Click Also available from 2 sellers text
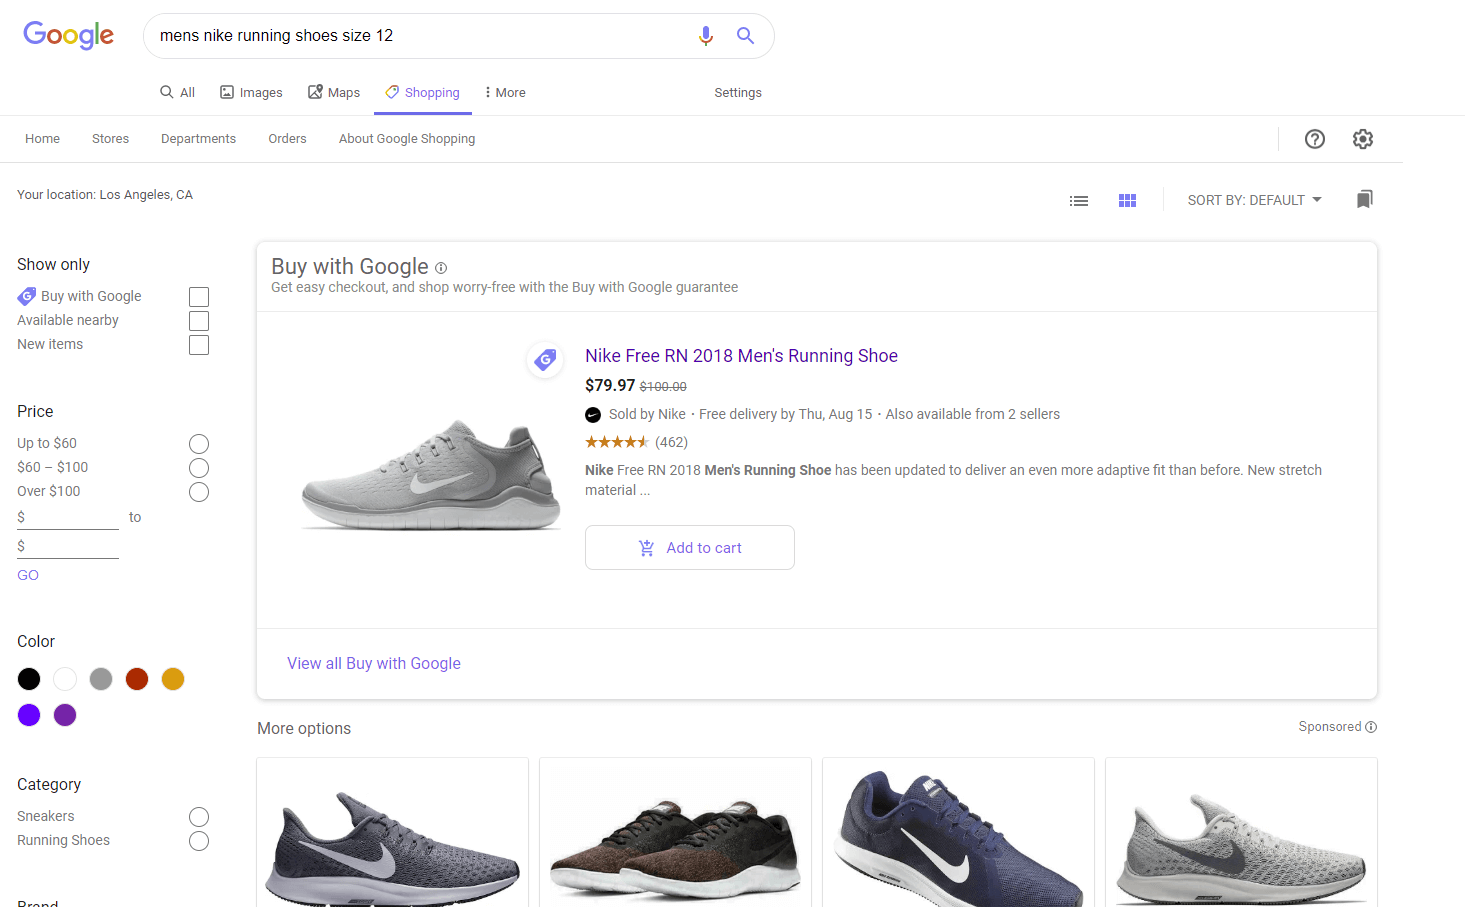The image size is (1465, 907). 972,414
